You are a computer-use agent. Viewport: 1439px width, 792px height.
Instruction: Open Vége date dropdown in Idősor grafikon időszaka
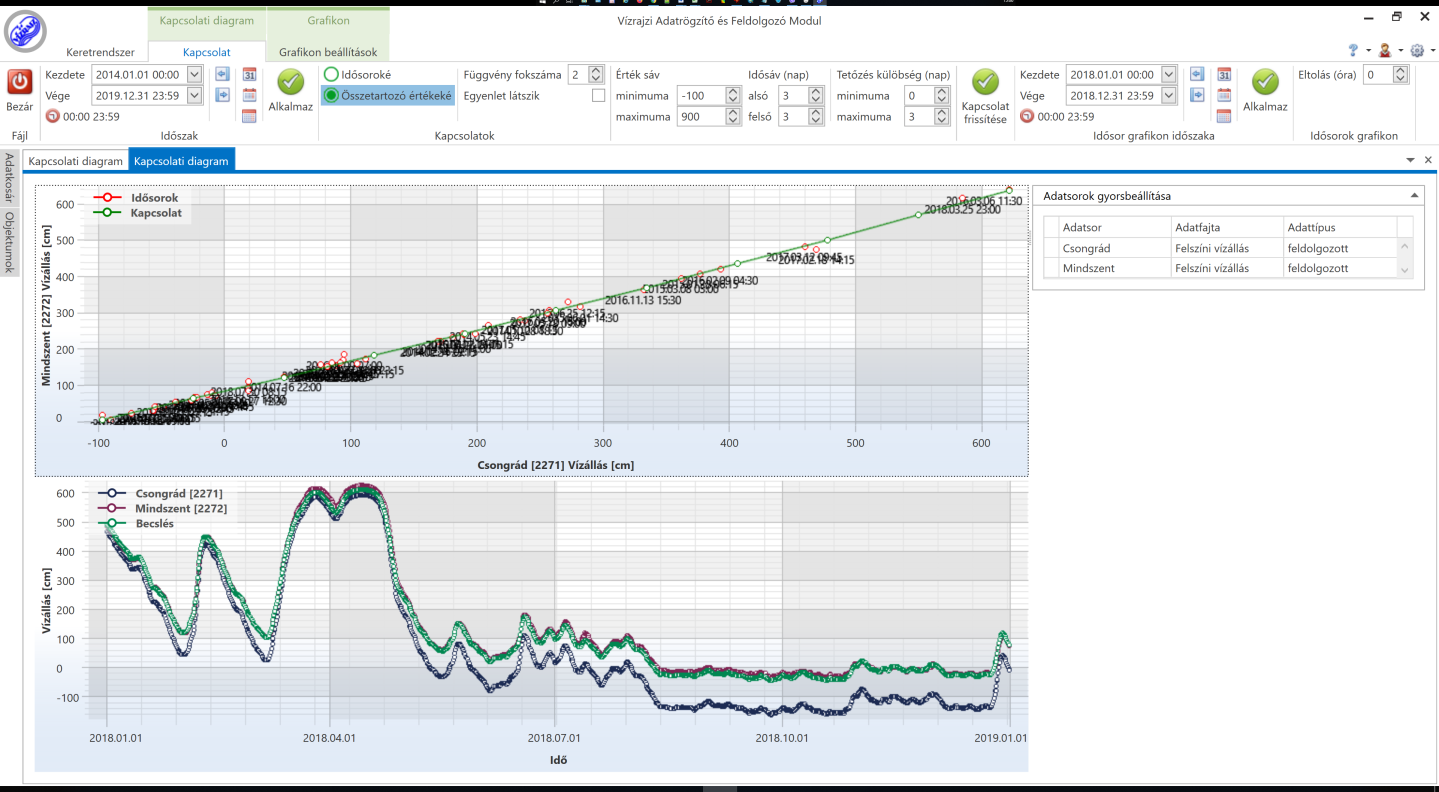click(x=1168, y=95)
